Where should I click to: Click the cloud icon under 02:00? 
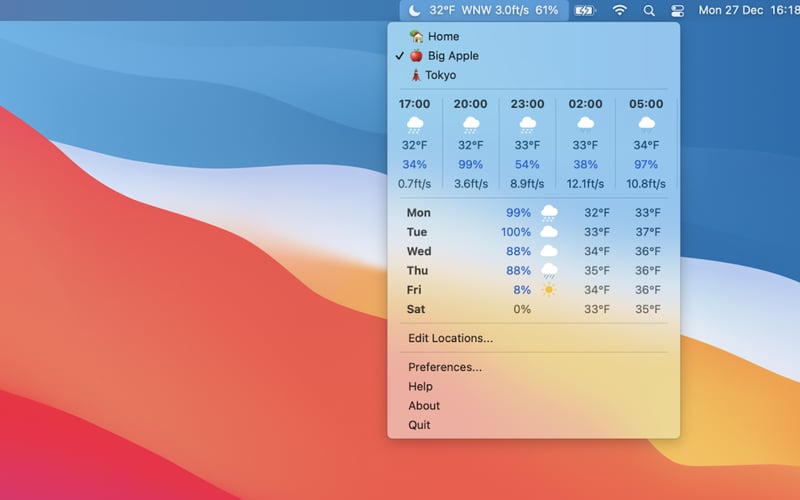[x=585, y=124]
